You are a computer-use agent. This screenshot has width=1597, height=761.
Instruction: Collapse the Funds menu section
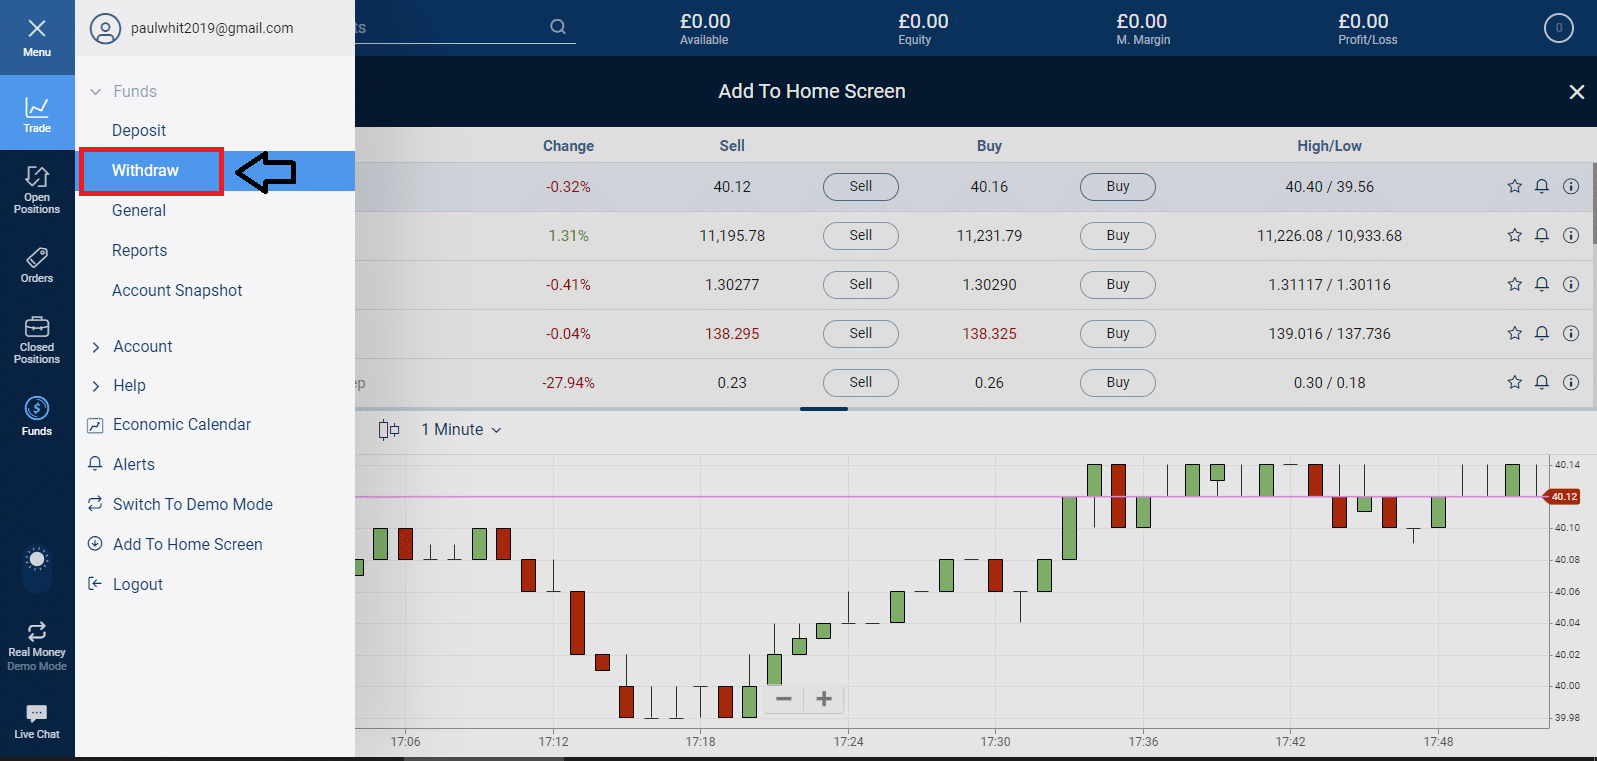click(x=96, y=92)
